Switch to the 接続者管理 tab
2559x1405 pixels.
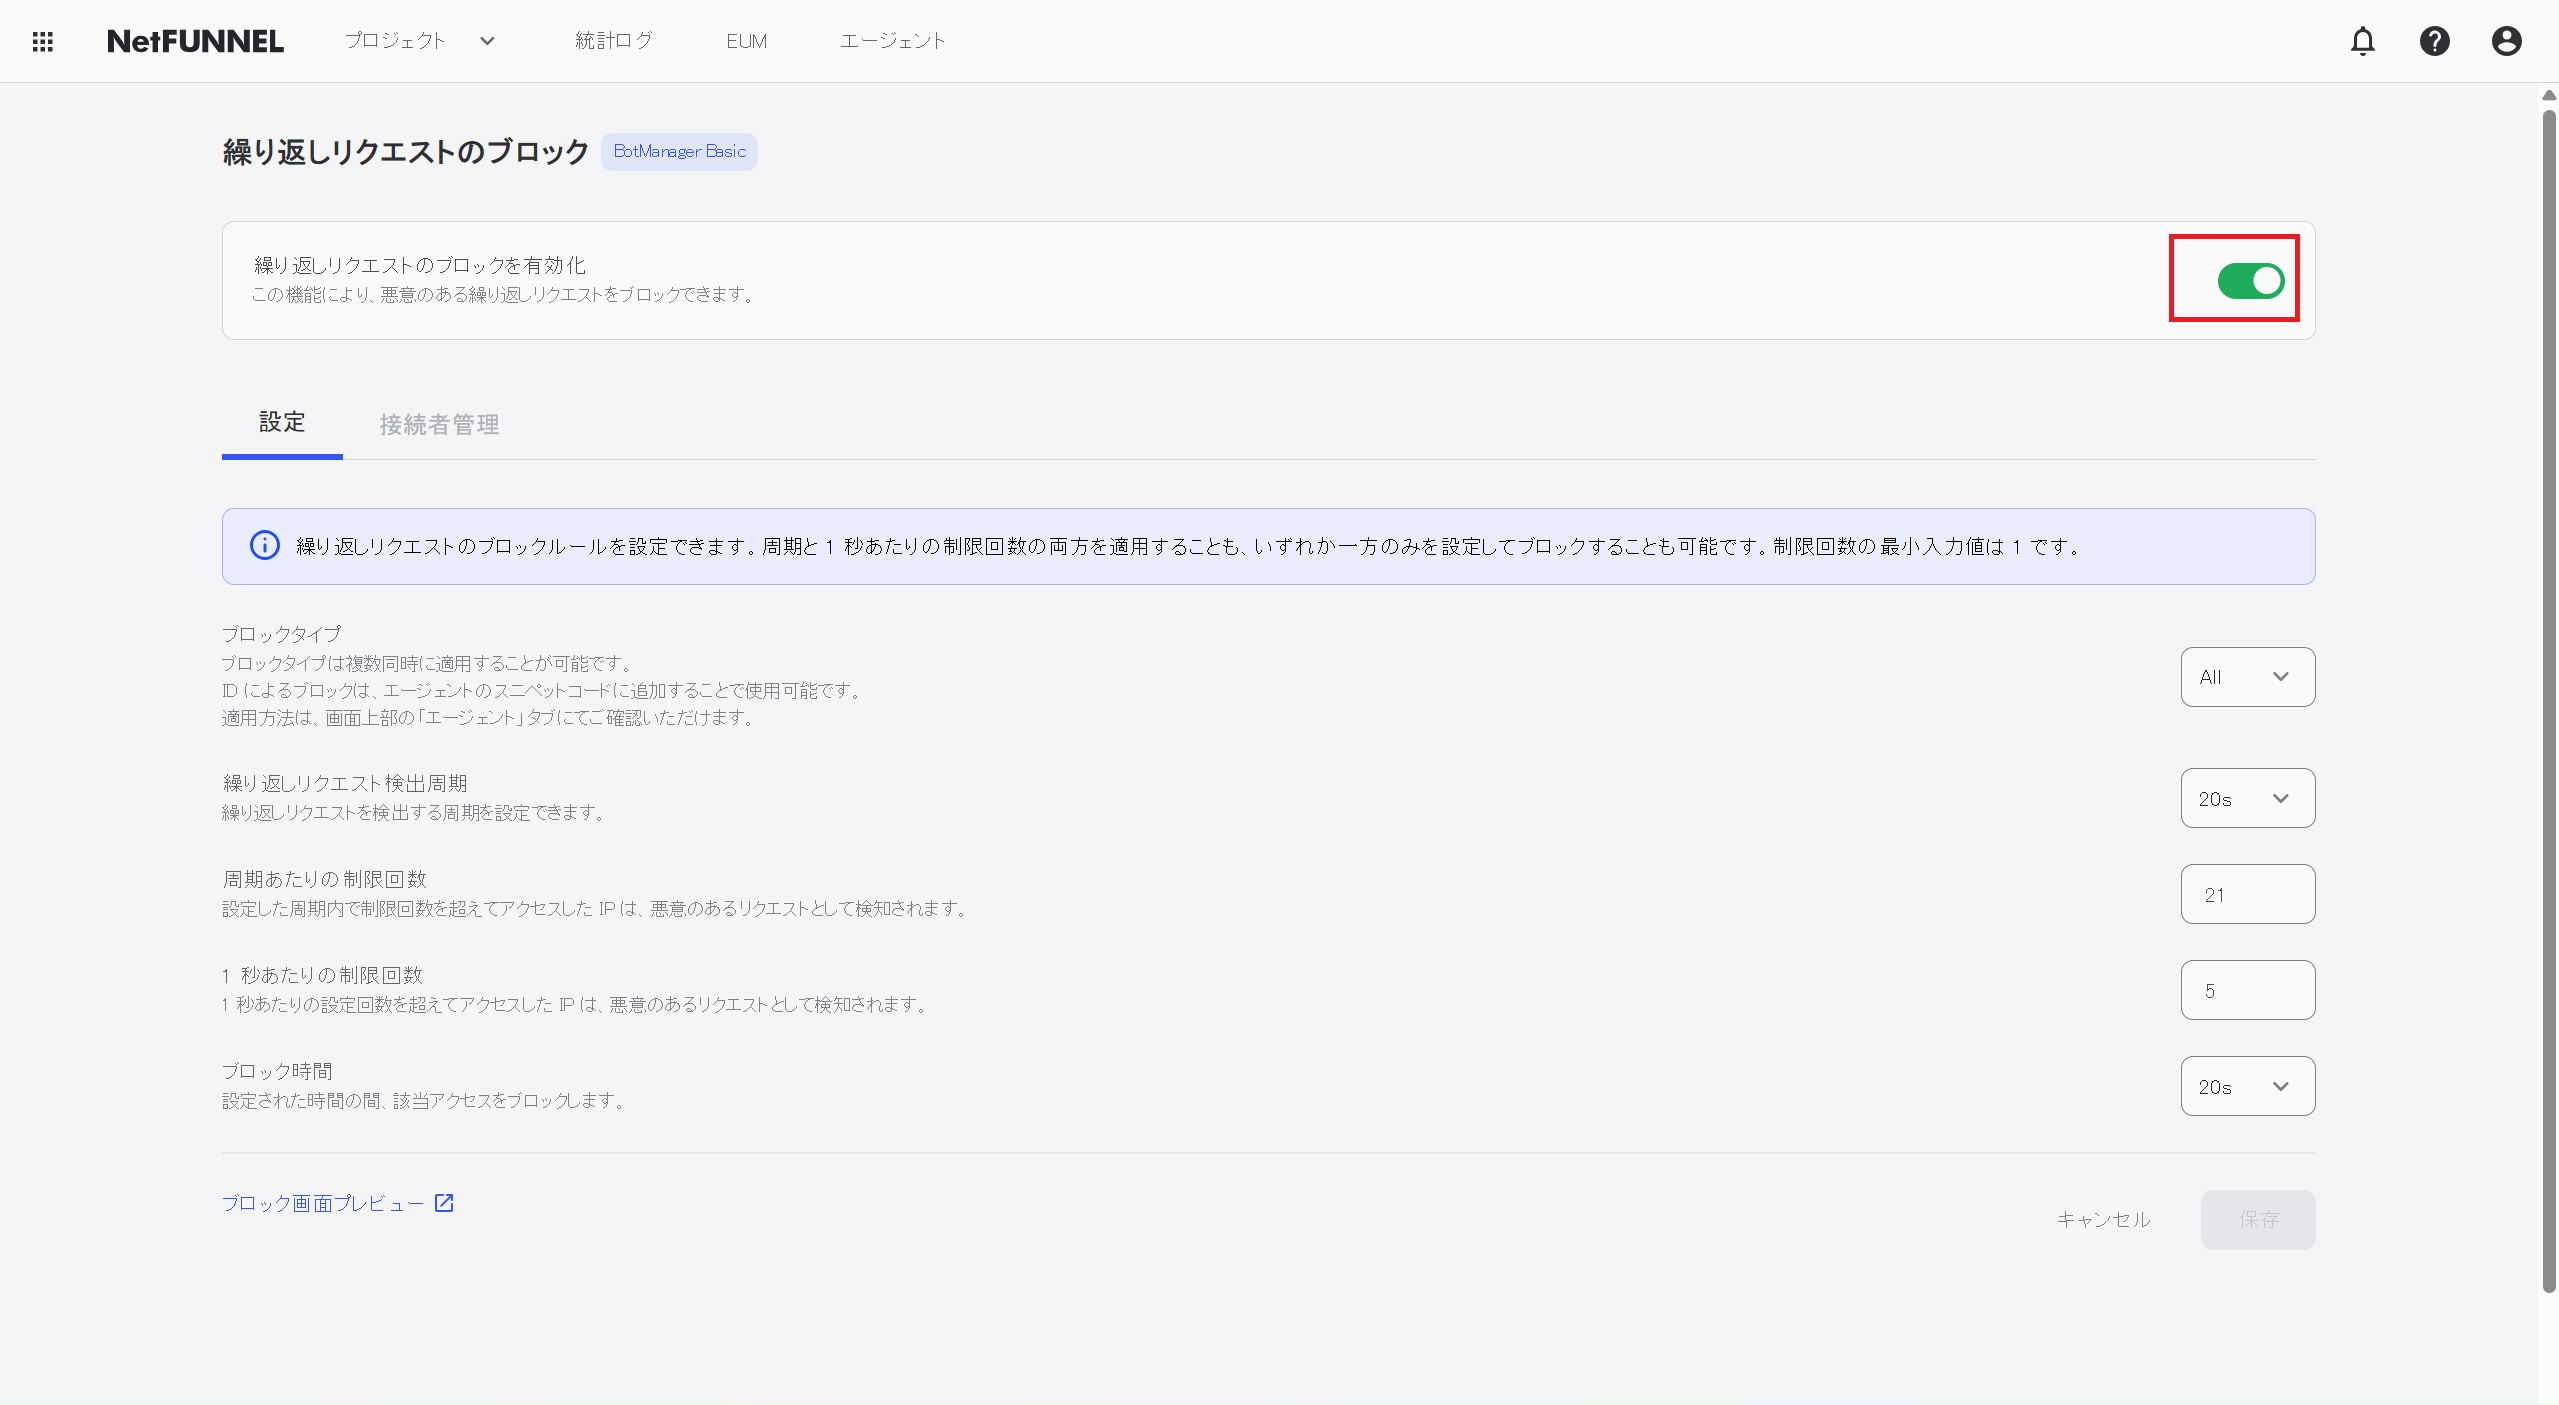point(438,424)
